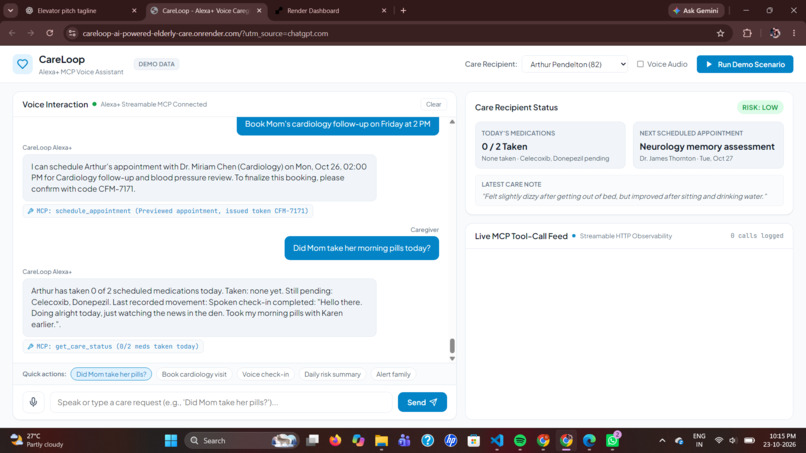Screen dimensions: 806x453
Task: Click the microphone voice input button
Action: pyautogui.click(x=33, y=402)
